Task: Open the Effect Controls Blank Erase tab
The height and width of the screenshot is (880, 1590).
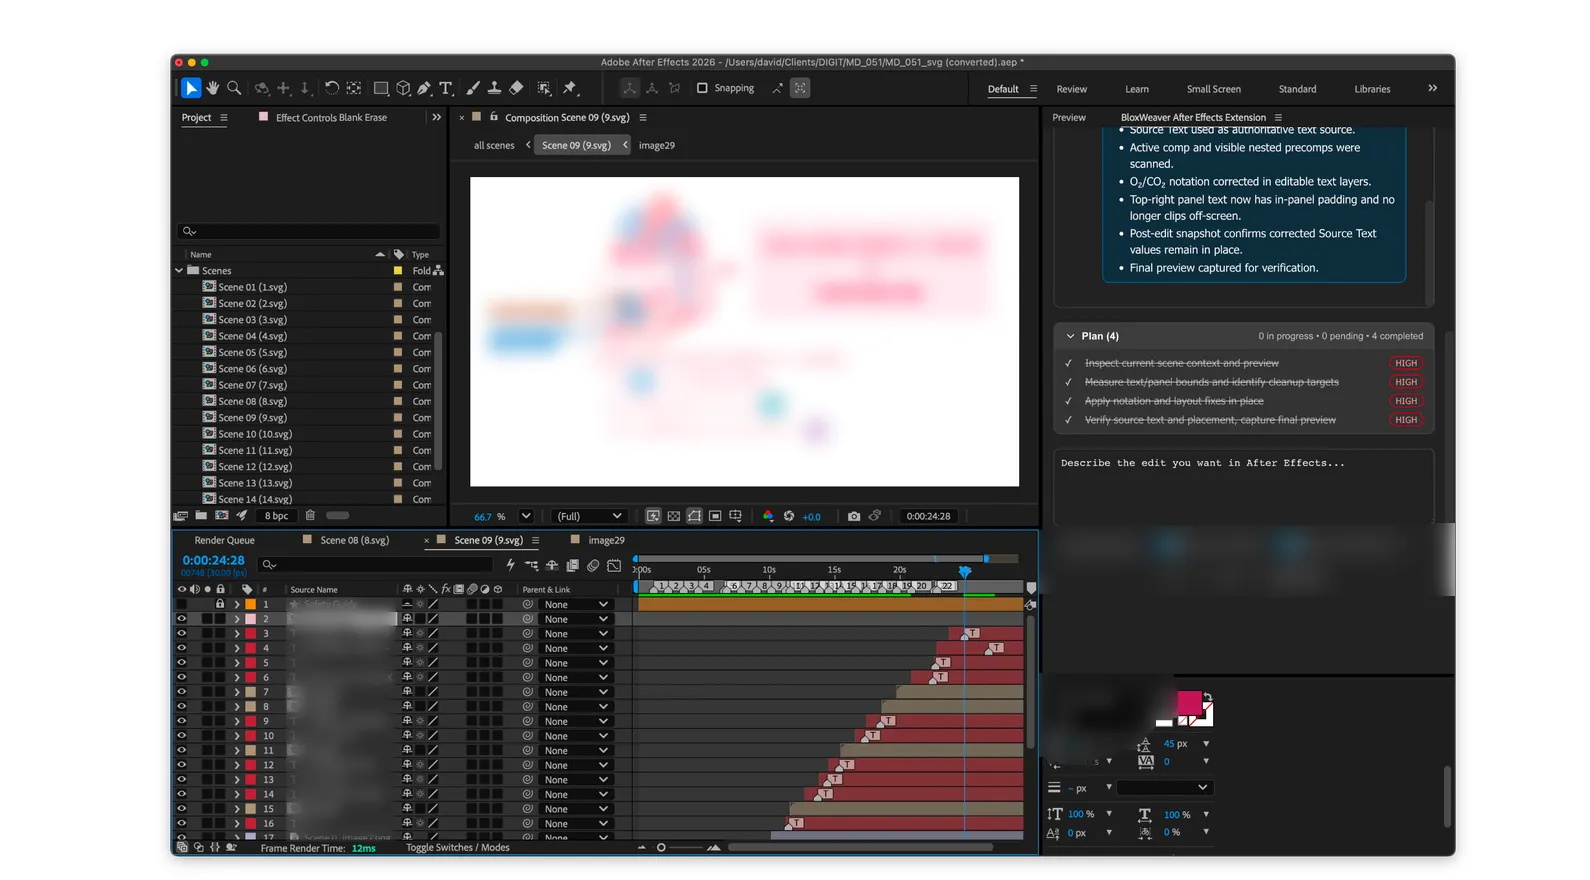Action: [331, 118]
